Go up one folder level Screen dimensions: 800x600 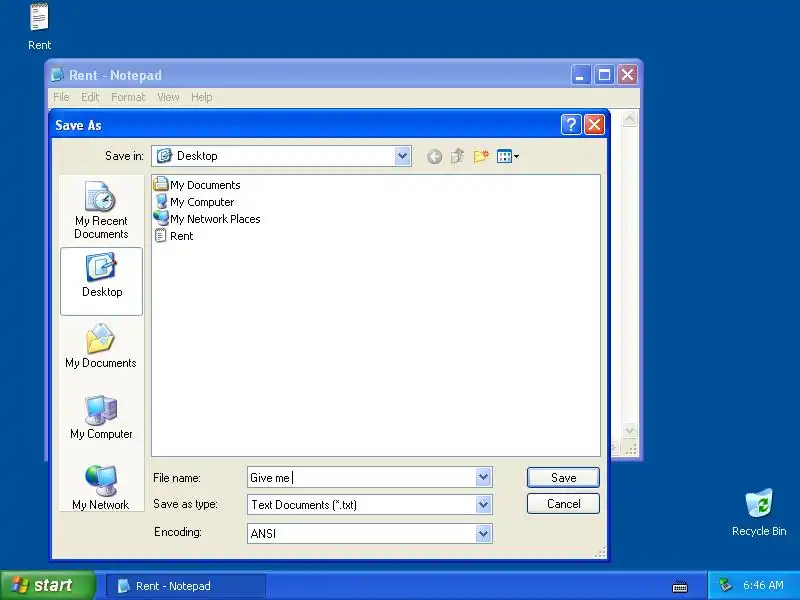point(458,156)
